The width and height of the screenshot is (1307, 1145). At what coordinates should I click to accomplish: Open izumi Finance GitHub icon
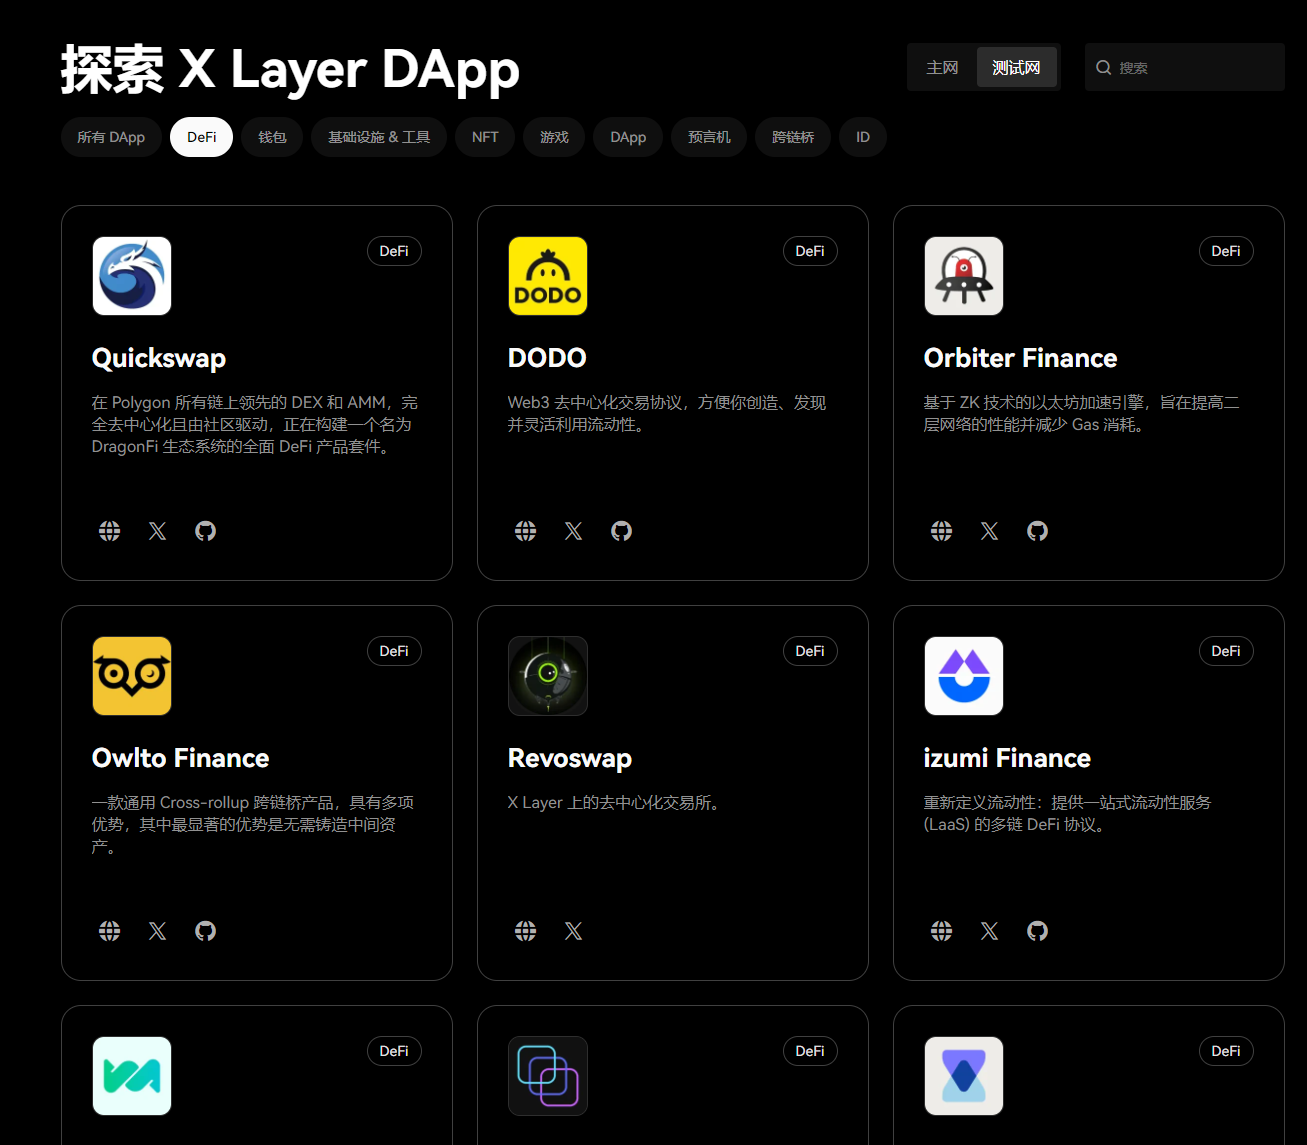pyautogui.click(x=1038, y=931)
